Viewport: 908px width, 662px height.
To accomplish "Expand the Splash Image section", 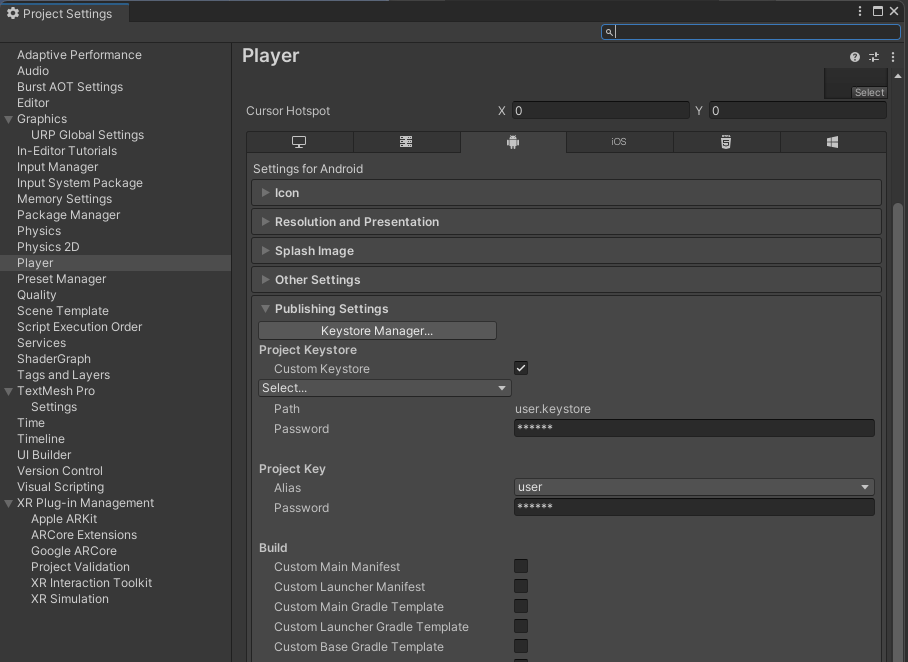I will pos(566,251).
